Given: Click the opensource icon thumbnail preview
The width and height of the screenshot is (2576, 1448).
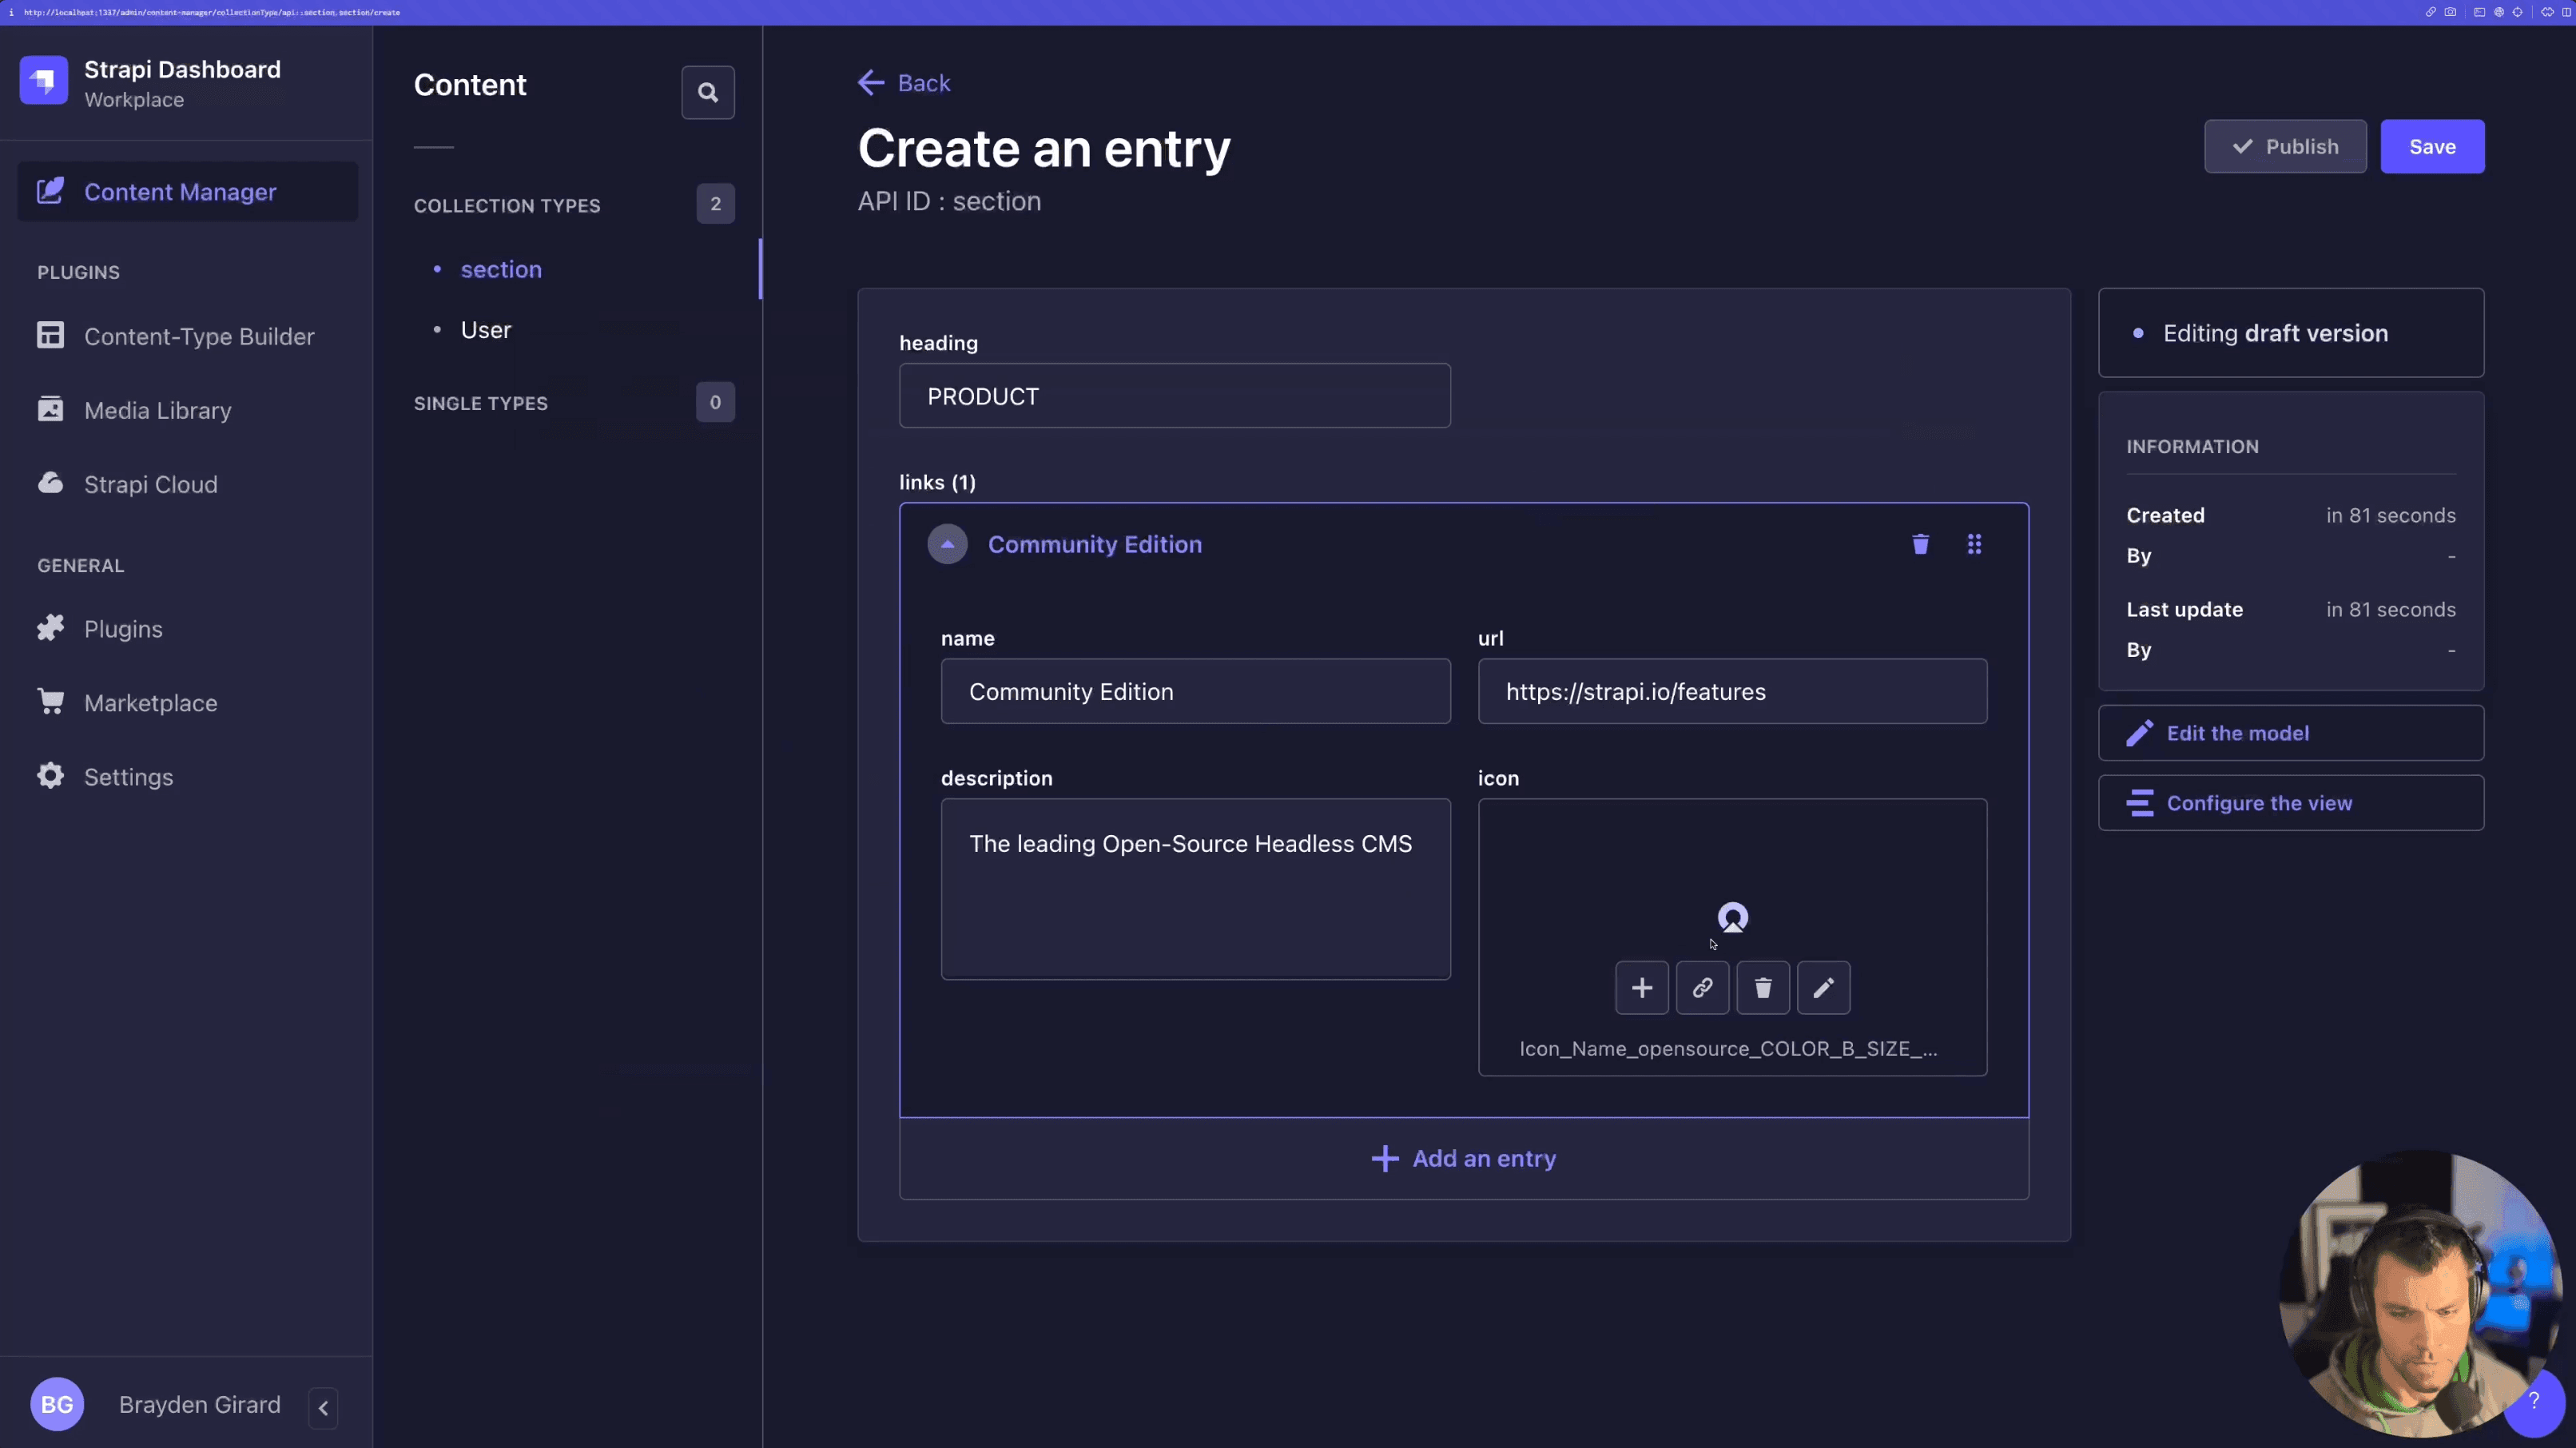Looking at the screenshot, I should [x=1732, y=917].
